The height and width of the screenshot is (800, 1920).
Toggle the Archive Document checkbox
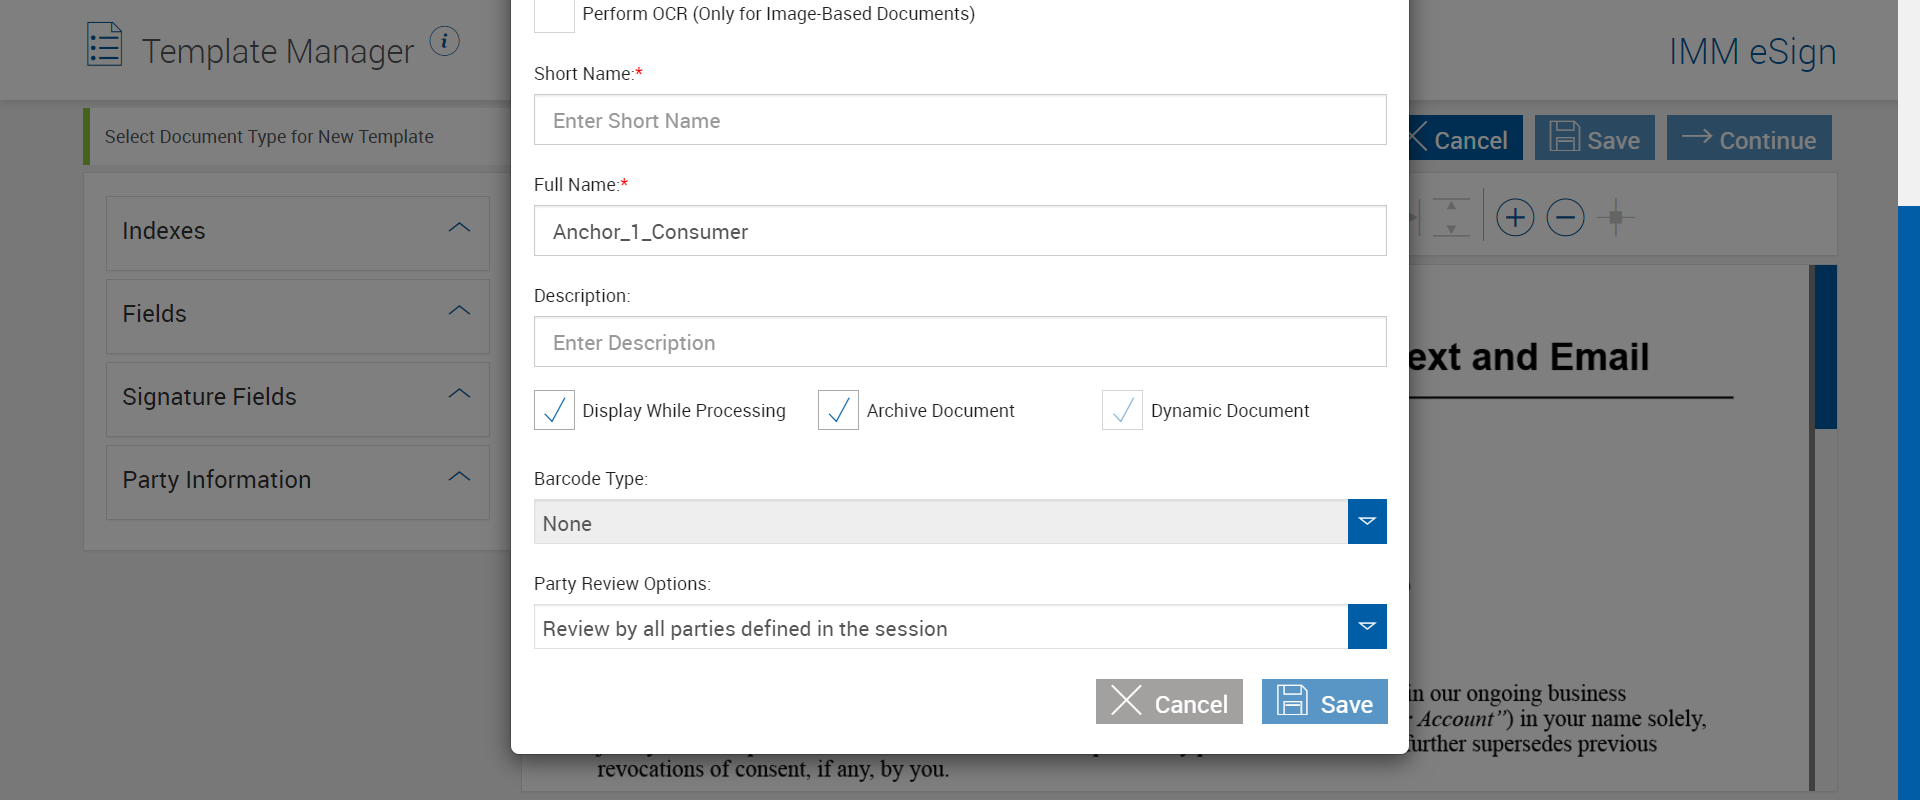[x=838, y=410]
